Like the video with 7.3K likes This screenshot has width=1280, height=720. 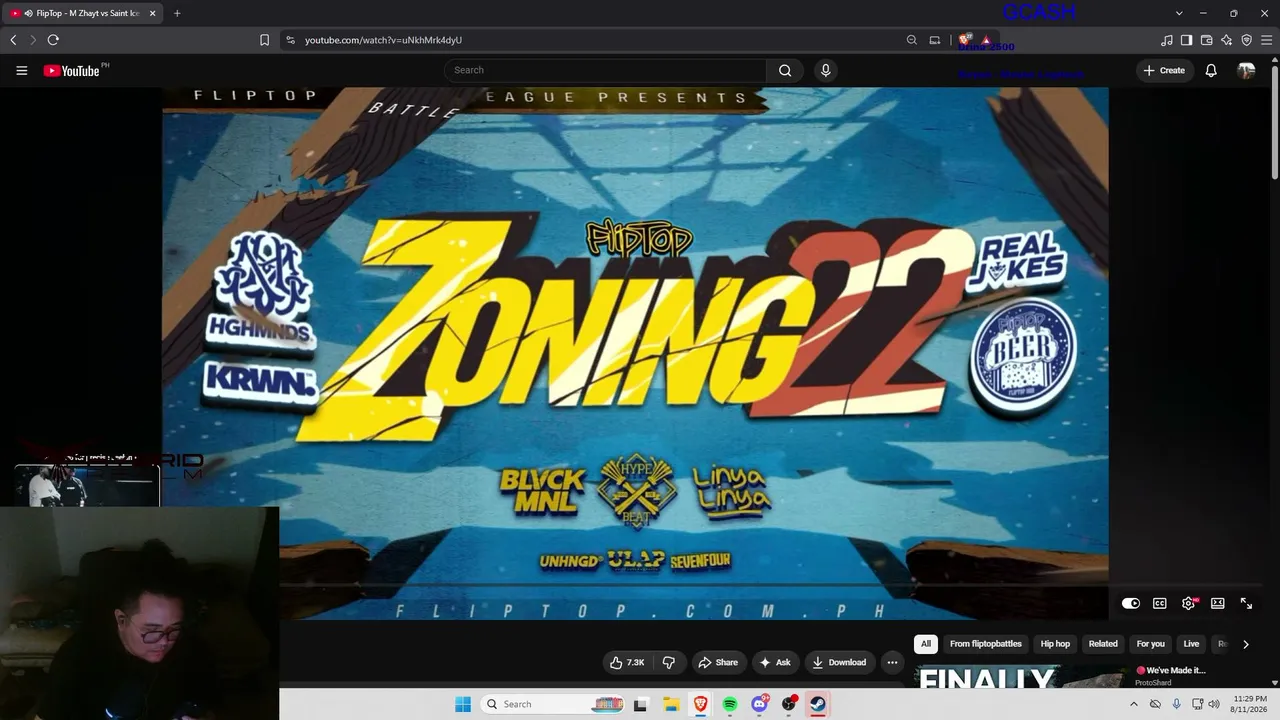coord(627,662)
